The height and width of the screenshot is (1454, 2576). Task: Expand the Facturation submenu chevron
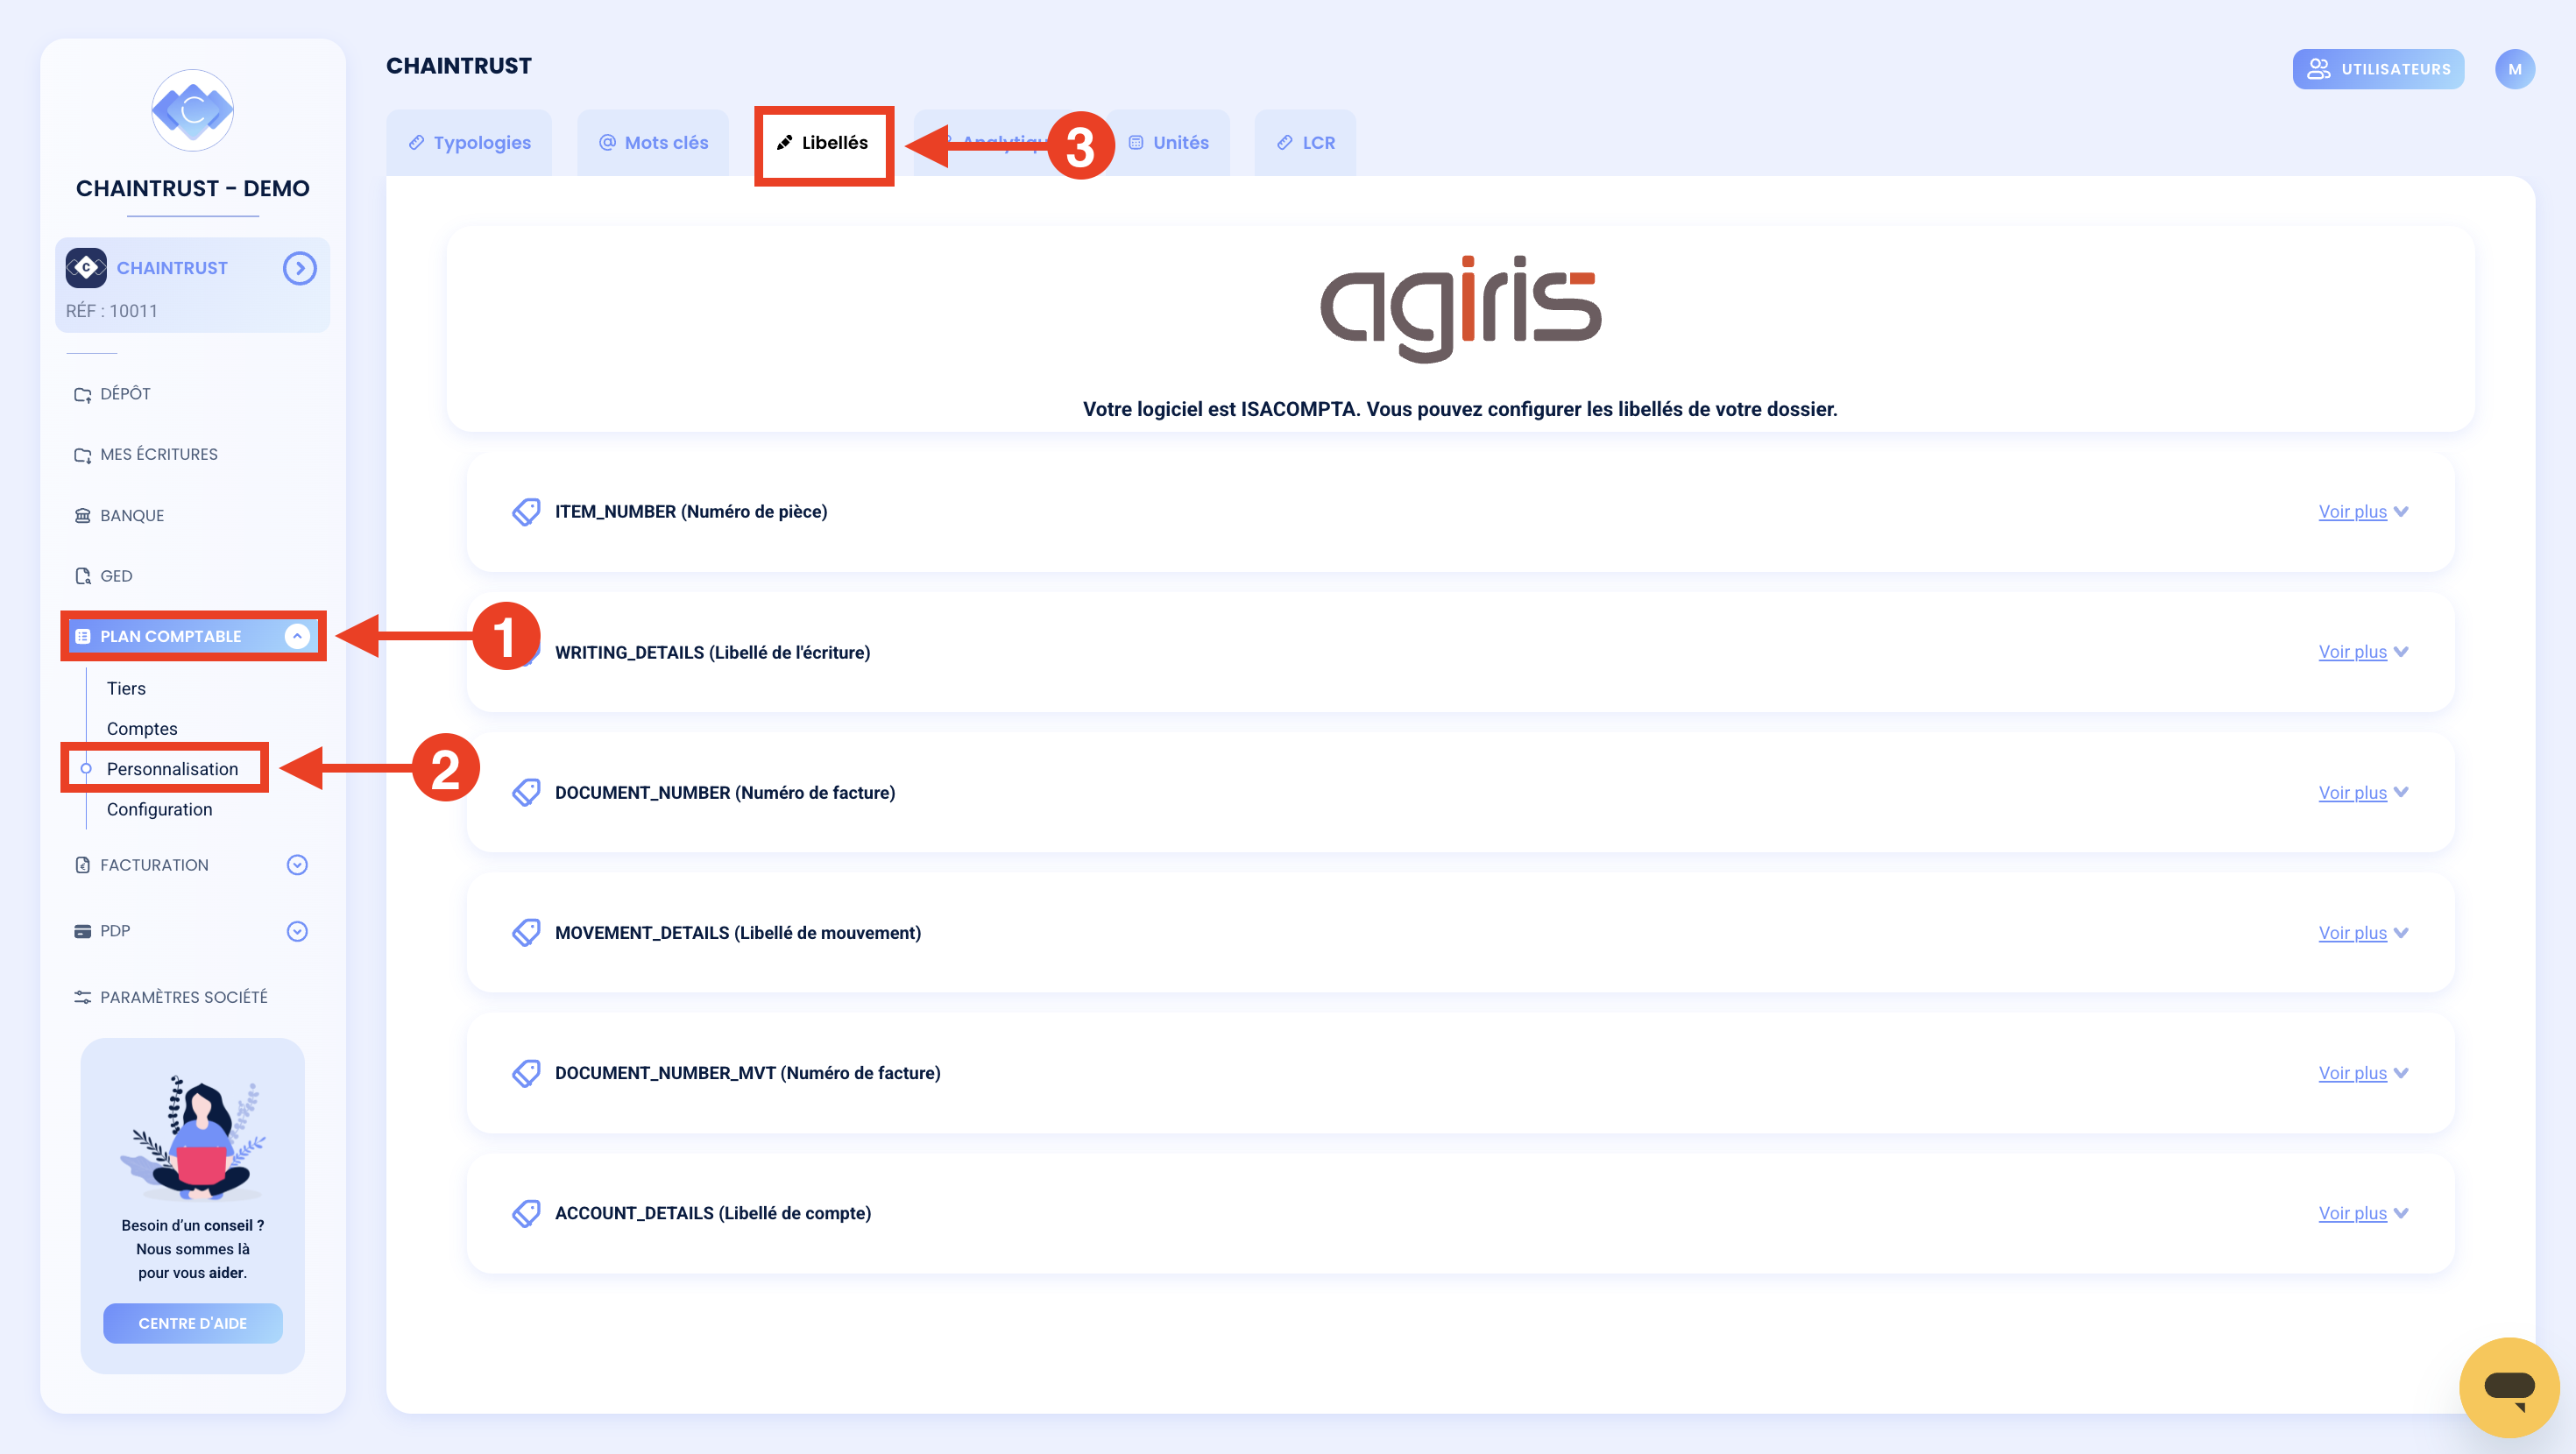[x=297, y=865]
